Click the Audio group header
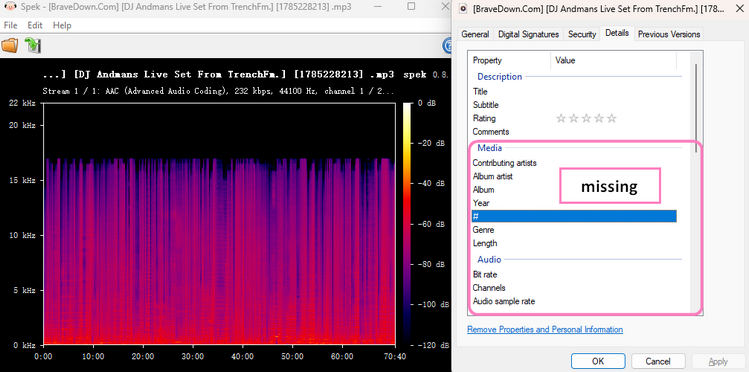Viewport: 749px width, 372px height. [489, 259]
